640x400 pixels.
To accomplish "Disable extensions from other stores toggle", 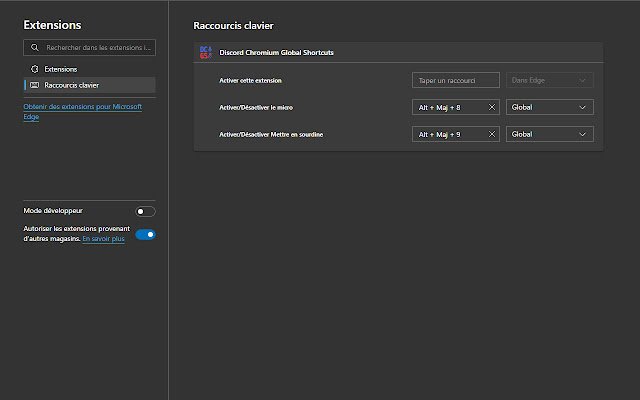I will (145, 234).
